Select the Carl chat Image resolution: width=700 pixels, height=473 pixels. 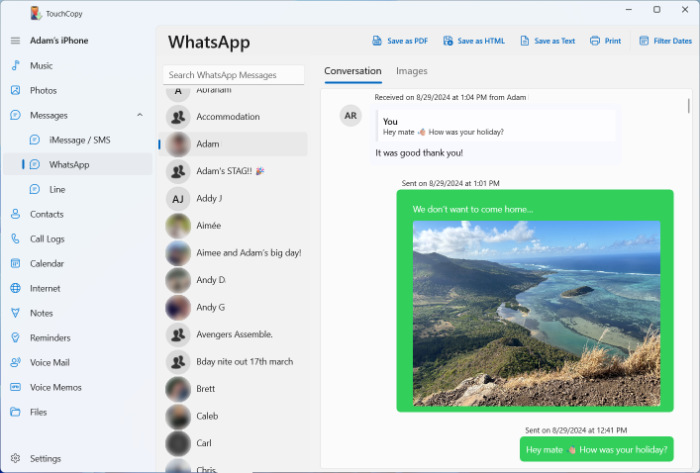[x=233, y=443]
